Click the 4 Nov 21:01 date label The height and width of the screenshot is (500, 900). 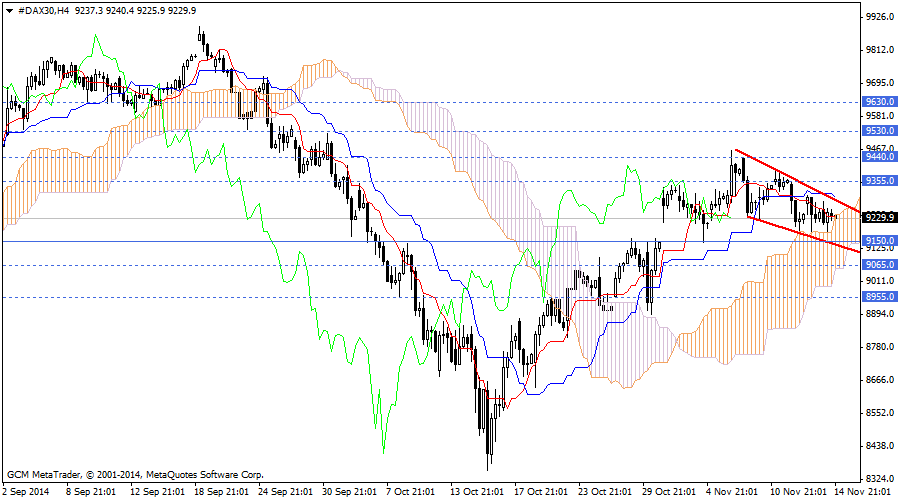click(731, 492)
